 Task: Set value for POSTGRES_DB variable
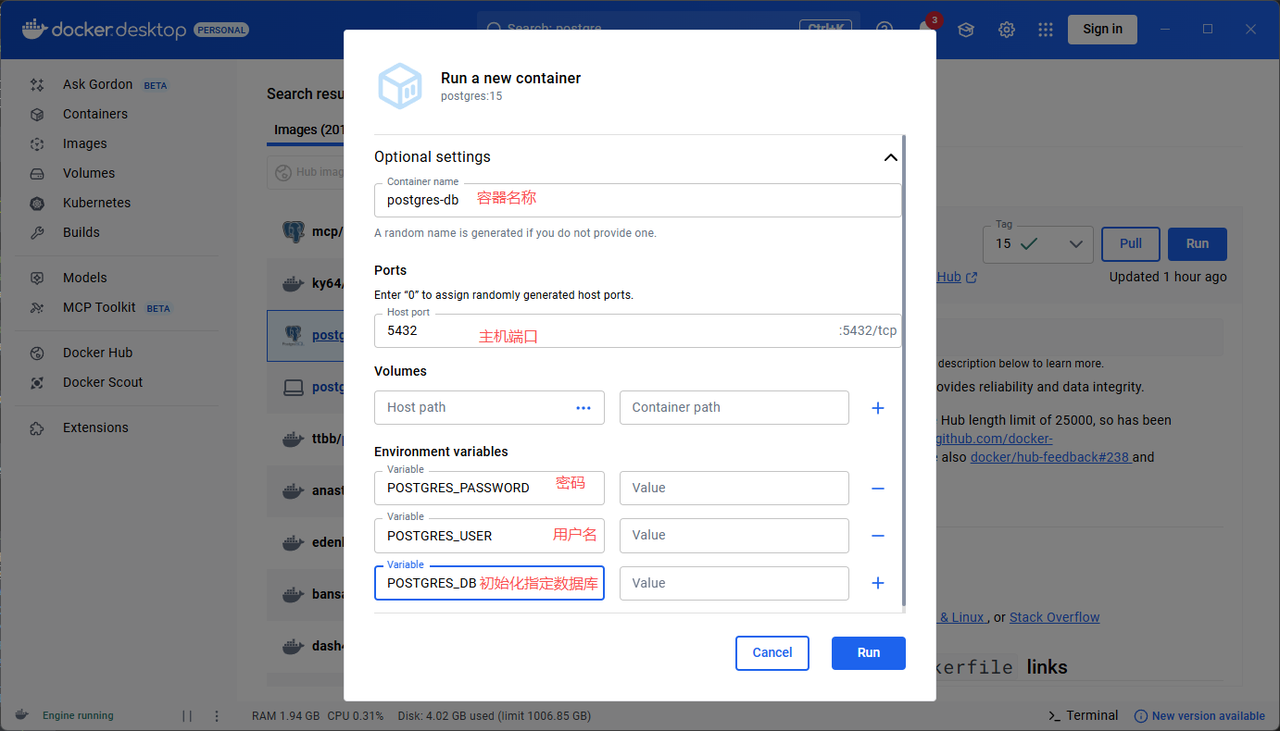point(734,583)
